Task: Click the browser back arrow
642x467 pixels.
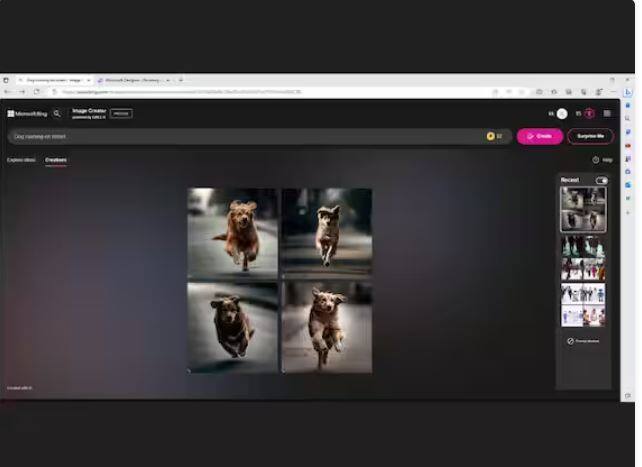Action: [x=8, y=92]
